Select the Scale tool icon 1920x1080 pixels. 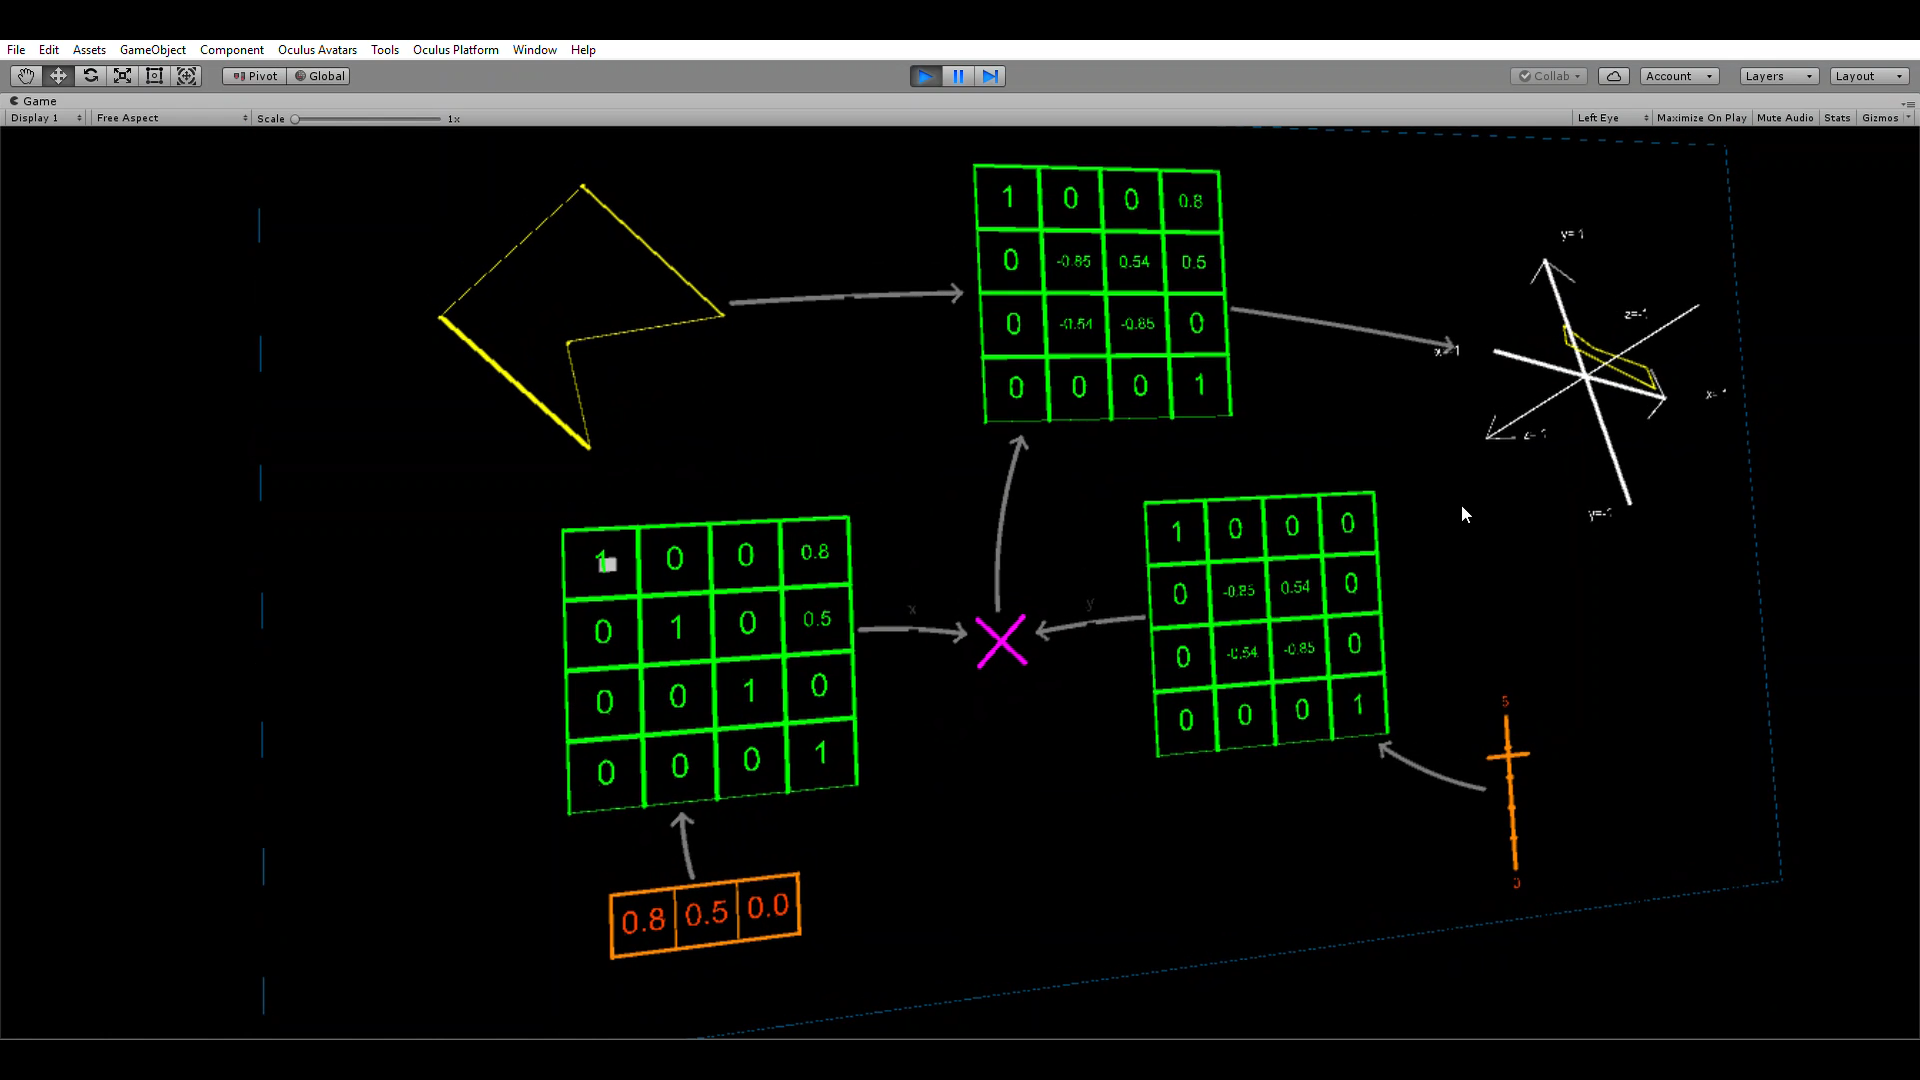point(122,76)
